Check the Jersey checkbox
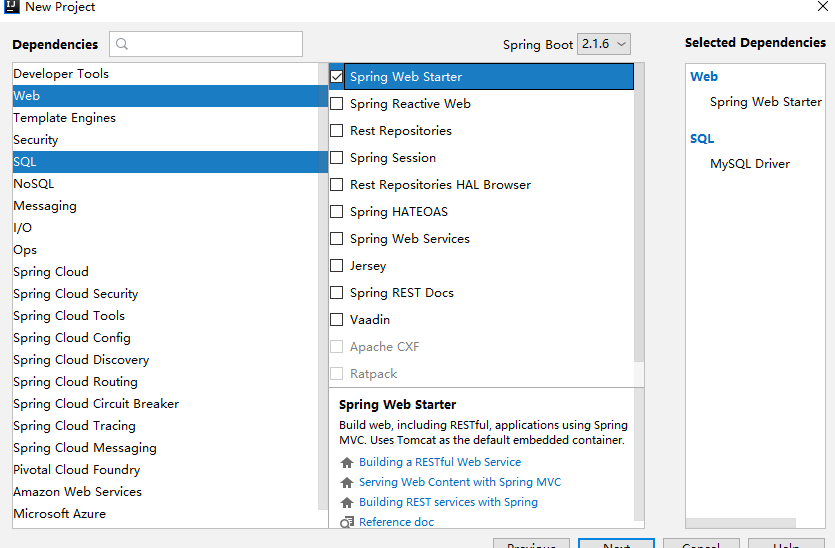This screenshot has height=548, width=835. point(337,265)
